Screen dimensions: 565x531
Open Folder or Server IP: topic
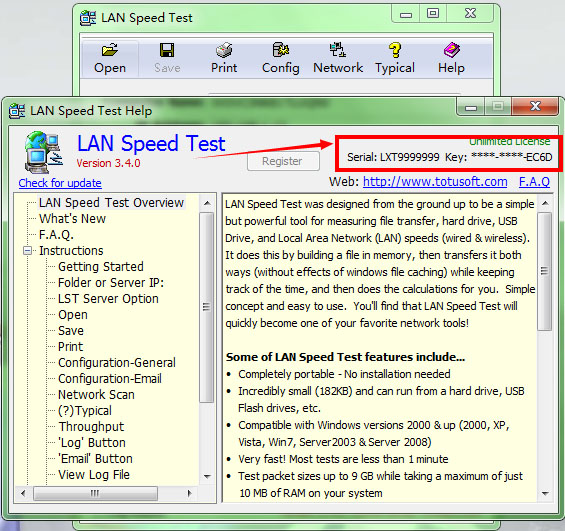111,282
